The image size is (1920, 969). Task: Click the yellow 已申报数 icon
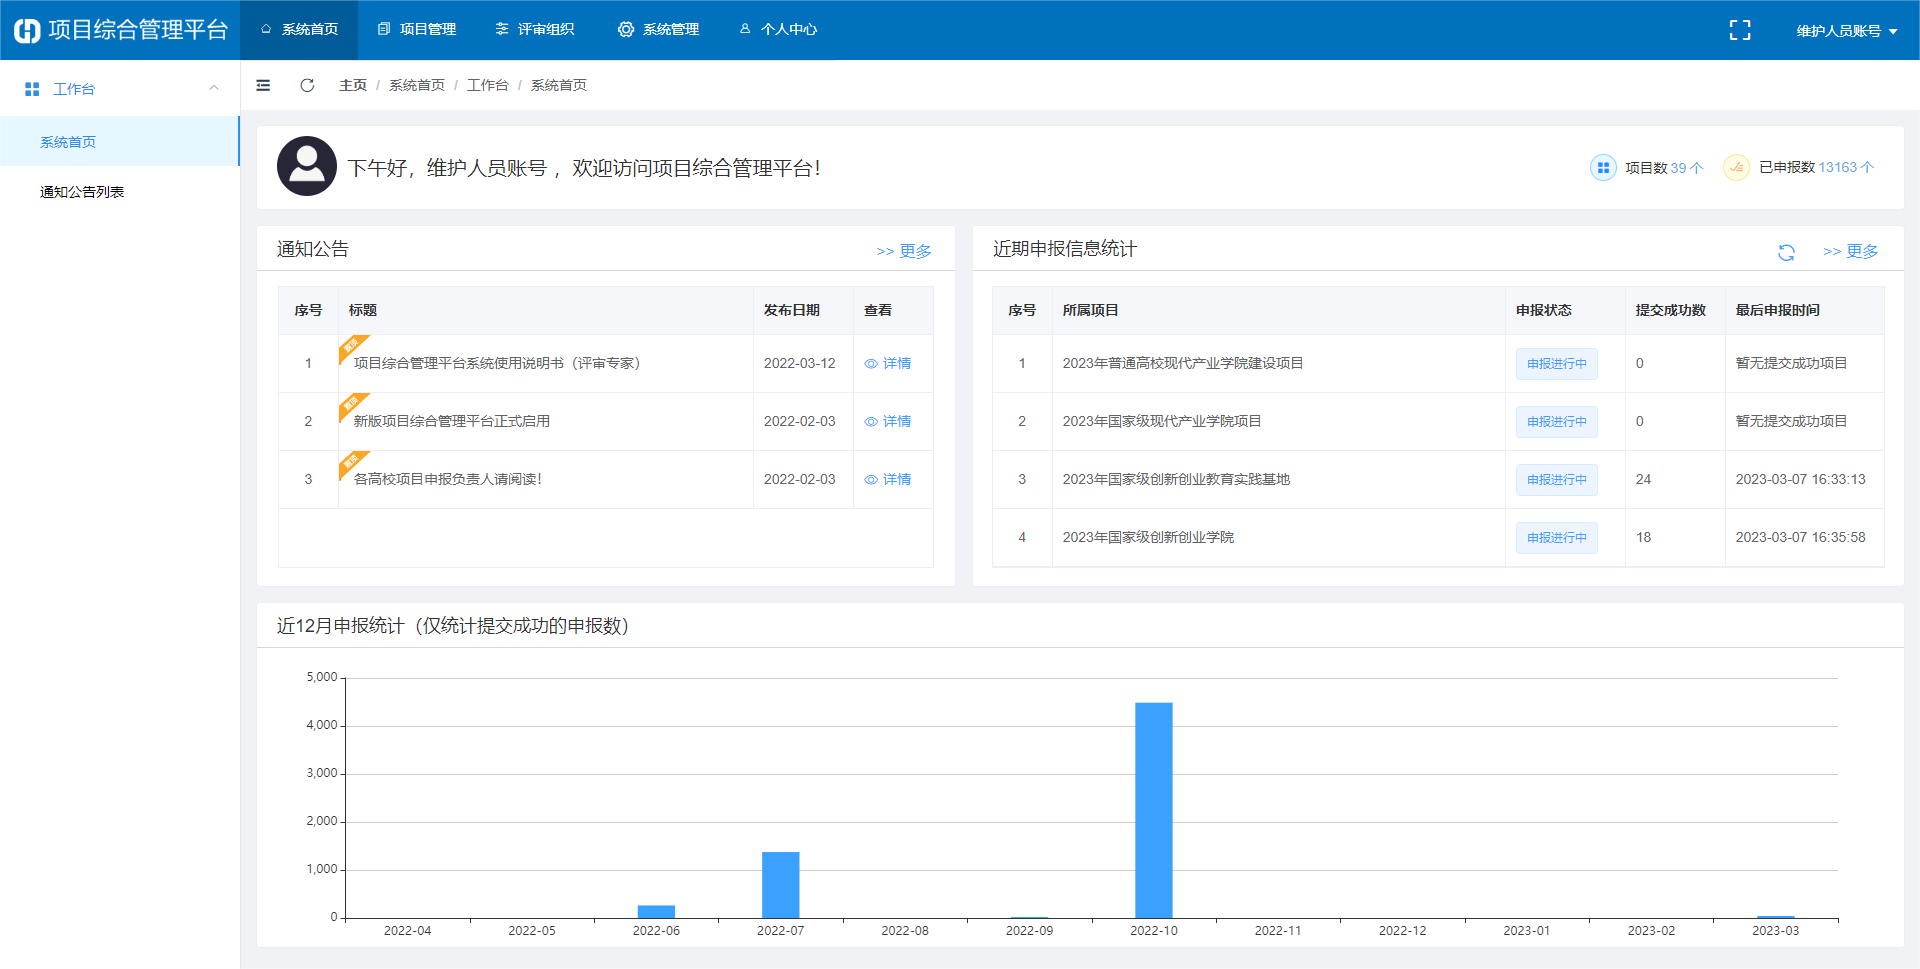click(1736, 168)
